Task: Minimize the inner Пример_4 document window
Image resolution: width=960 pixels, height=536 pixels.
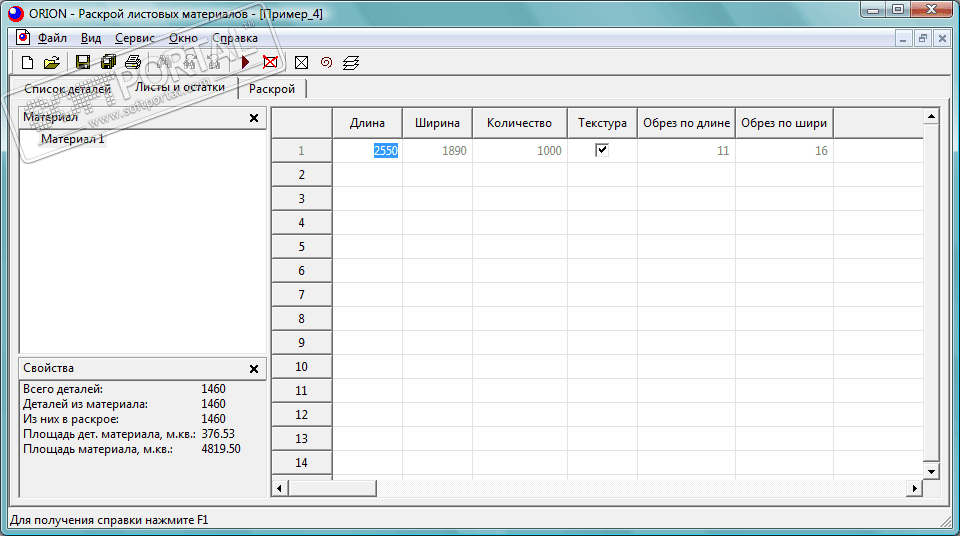Action: coord(902,39)
